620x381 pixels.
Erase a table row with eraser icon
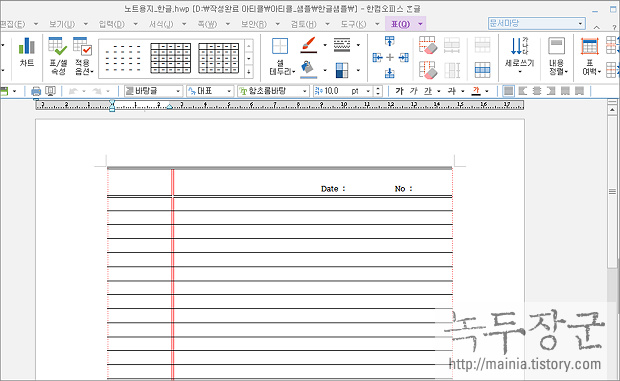tap(427, 45)
